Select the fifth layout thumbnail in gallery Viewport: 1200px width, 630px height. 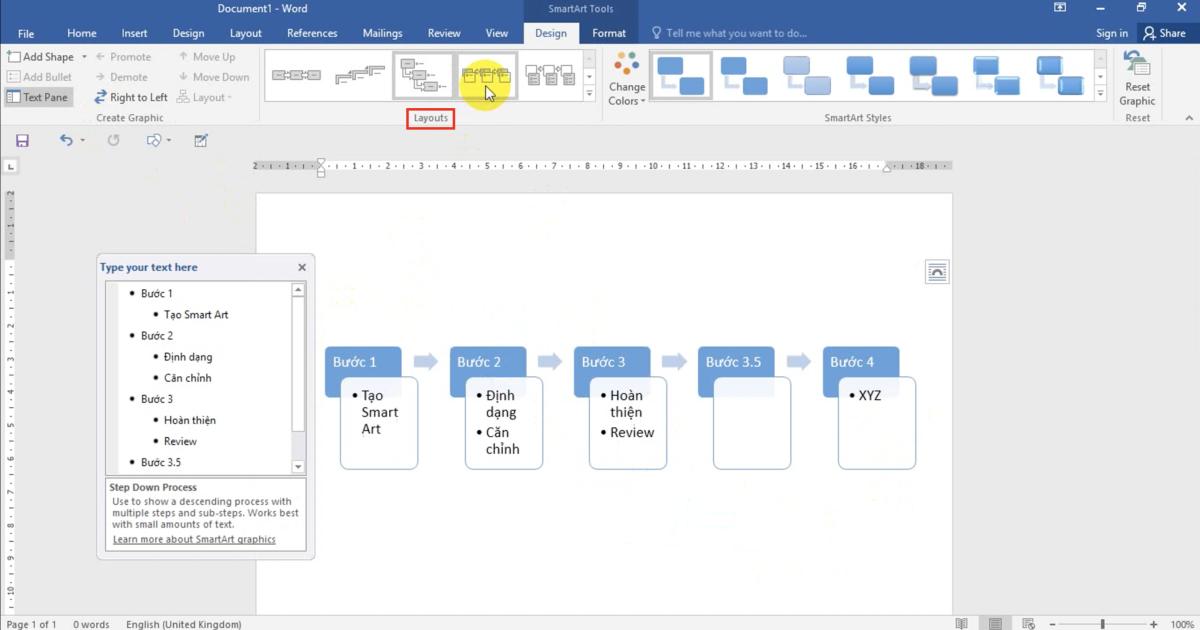pyautogui.click(x=550, y=76)
